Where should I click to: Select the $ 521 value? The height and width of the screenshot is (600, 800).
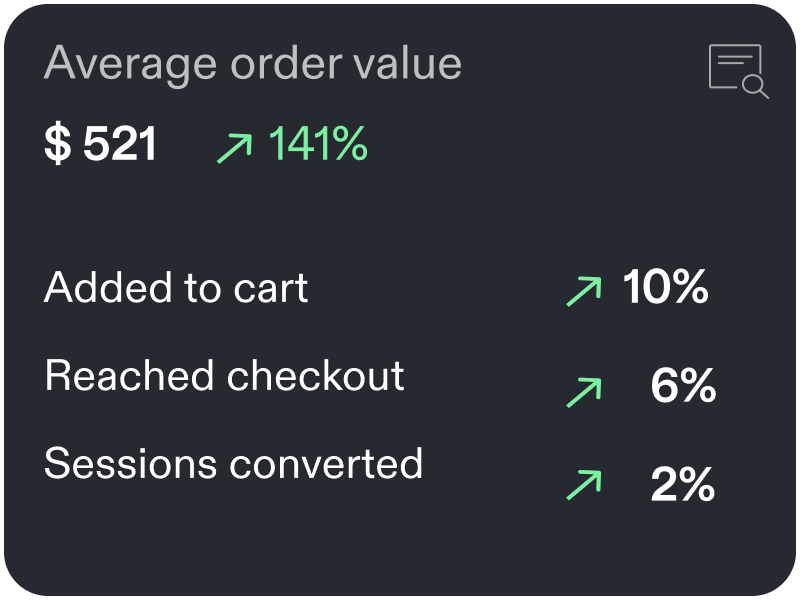pos(101,143)
